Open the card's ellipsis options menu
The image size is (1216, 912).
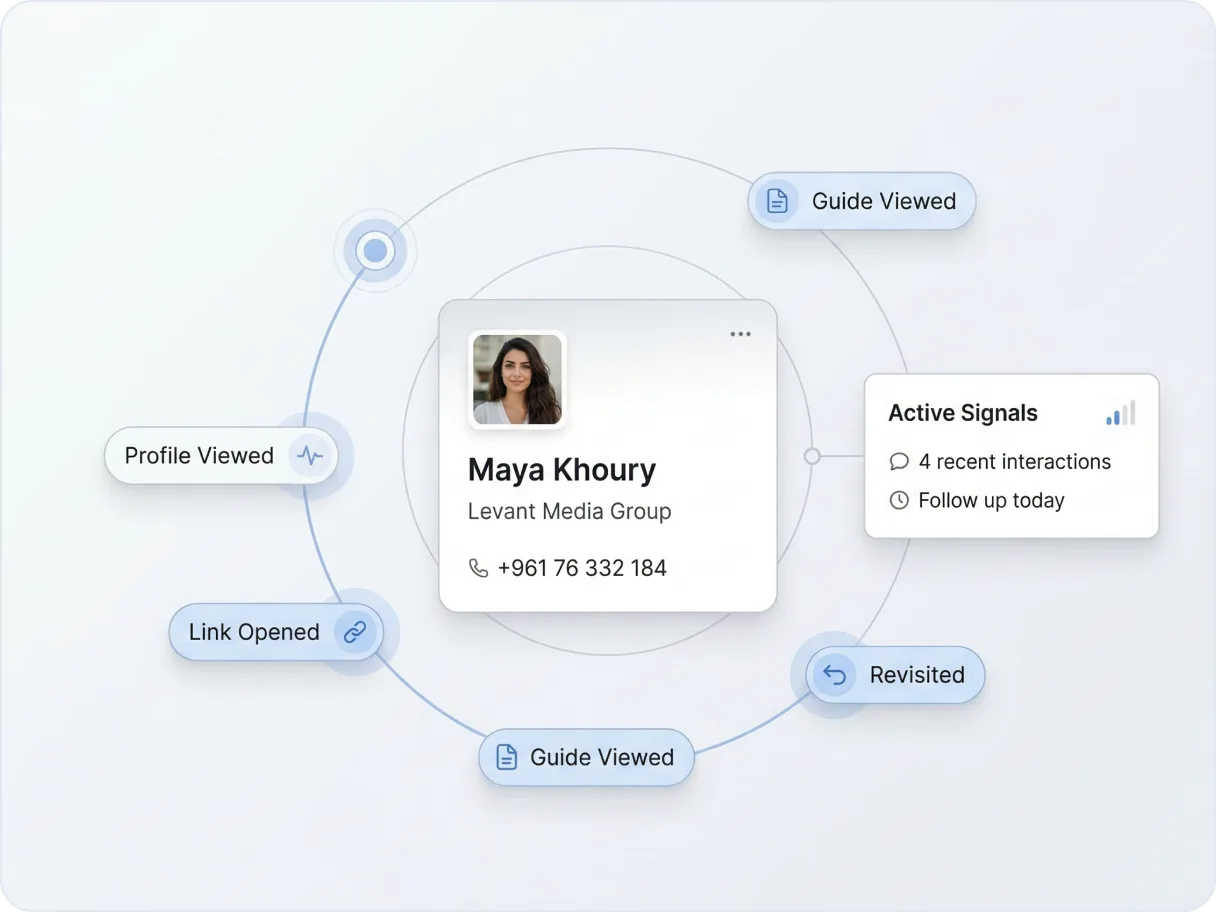[x=740, y=333]
